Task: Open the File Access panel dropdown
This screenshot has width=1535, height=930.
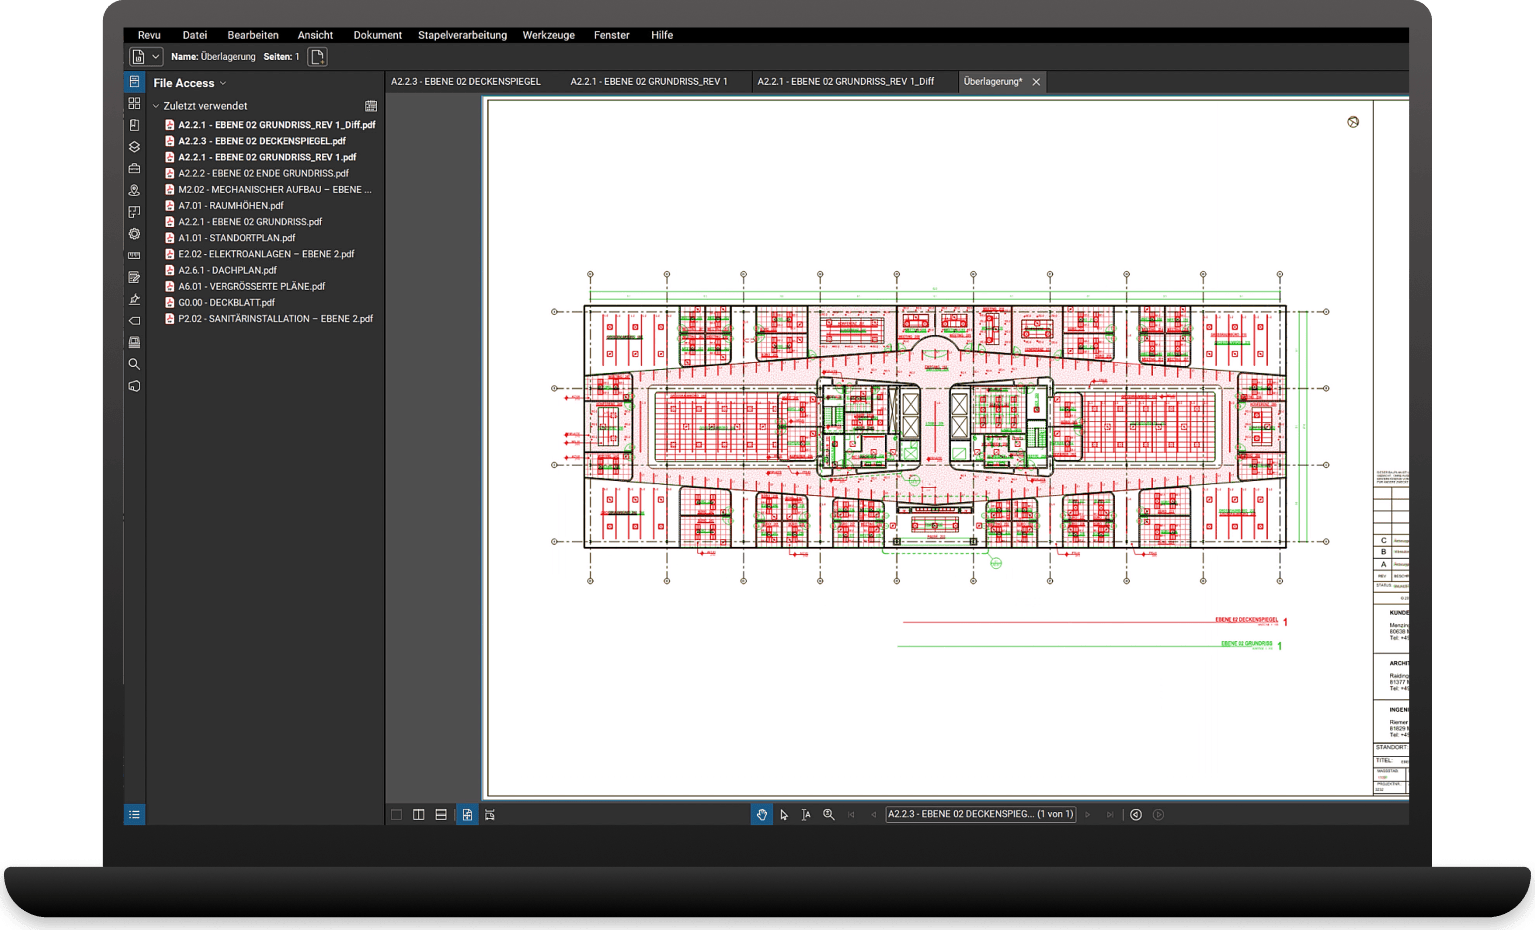Action: pos(223,84)
